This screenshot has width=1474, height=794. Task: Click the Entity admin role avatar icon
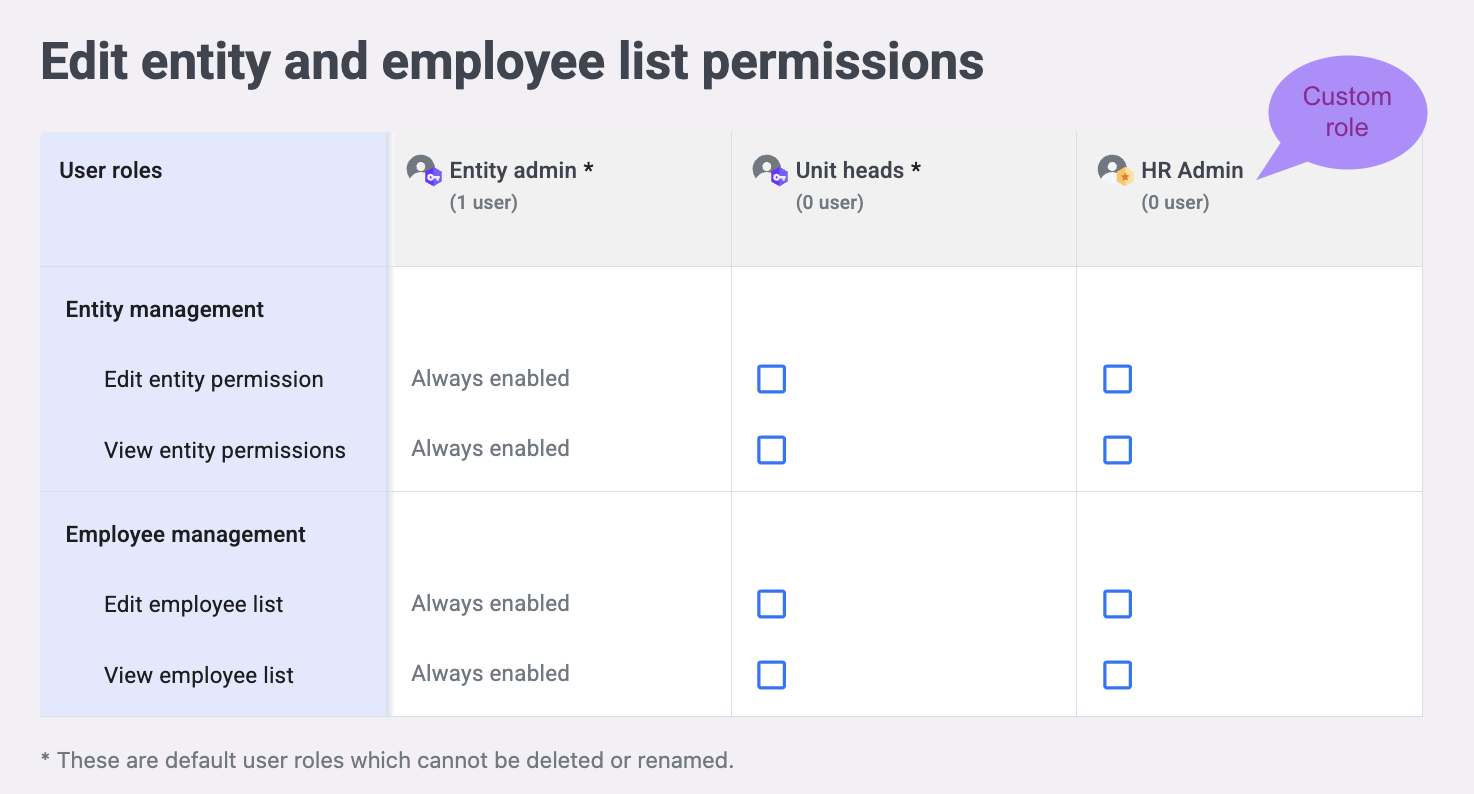[423, 170]
